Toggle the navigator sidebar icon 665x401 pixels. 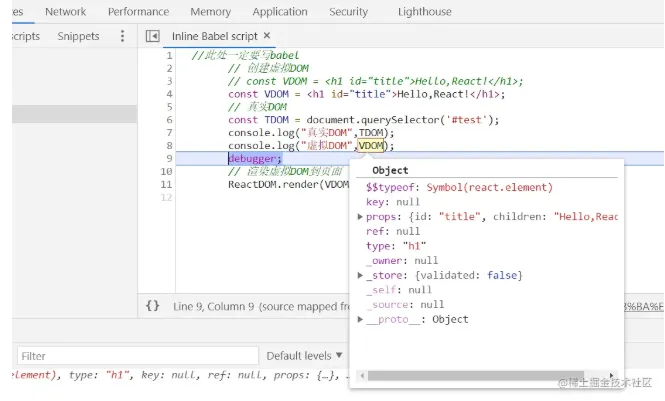153,36
